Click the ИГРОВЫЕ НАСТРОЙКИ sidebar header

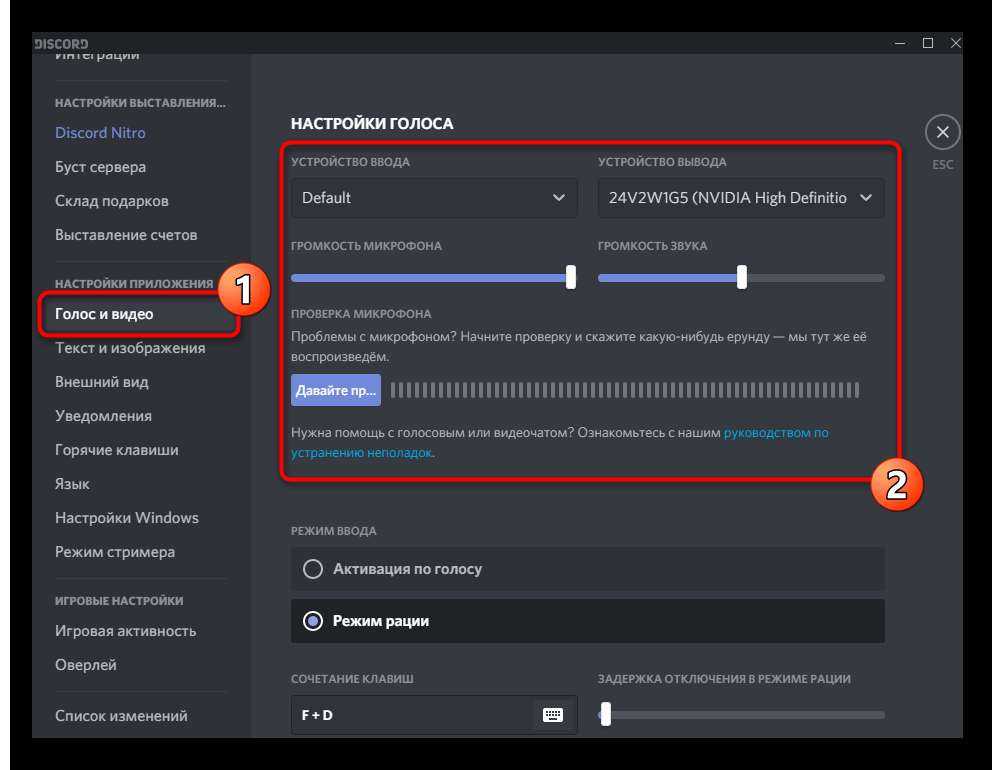click(x=119, y=601)
